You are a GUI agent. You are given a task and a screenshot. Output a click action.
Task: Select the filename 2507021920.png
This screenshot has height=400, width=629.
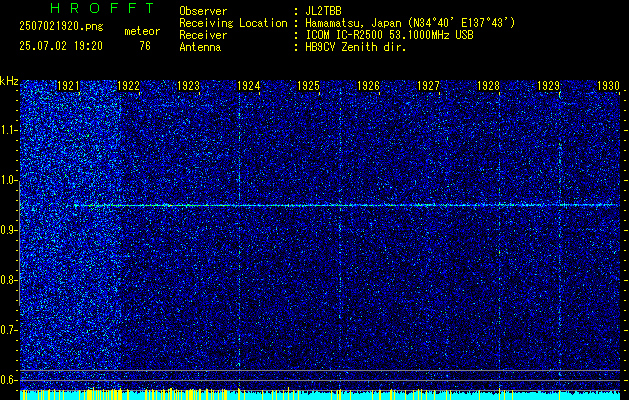click(61, 27)
